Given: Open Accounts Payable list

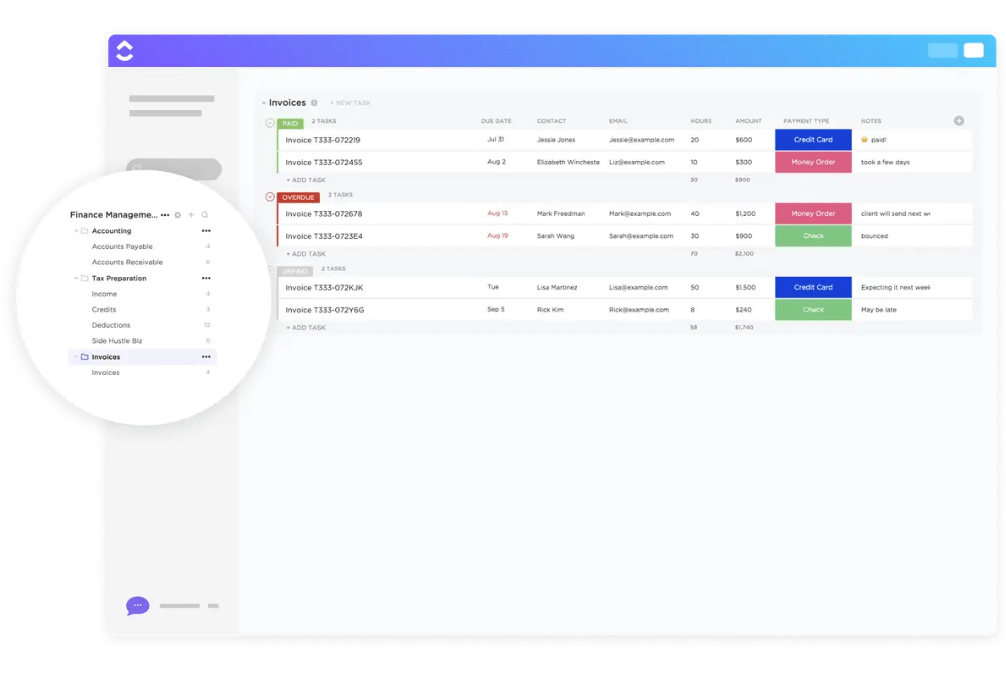Looking at the screenshot, I should point(122,246).
